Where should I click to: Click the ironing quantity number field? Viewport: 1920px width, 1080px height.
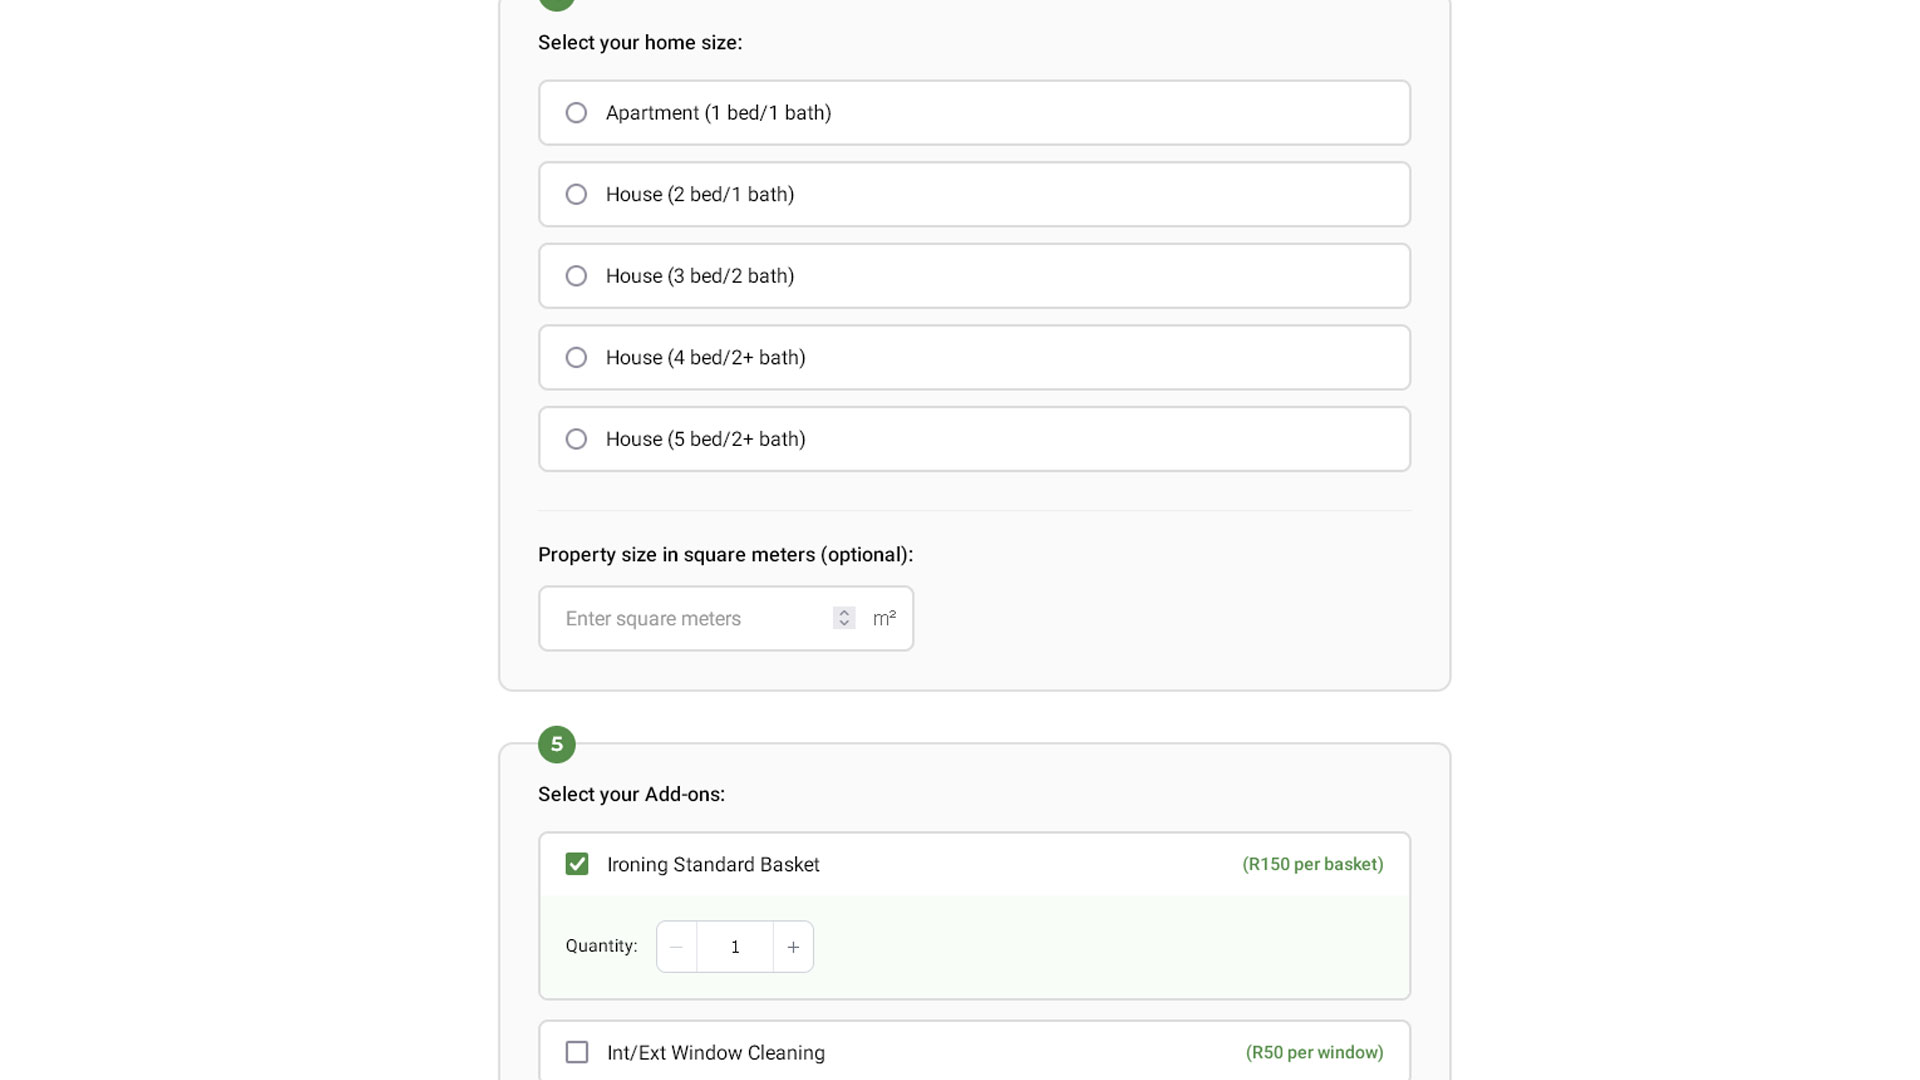(735, 947)
